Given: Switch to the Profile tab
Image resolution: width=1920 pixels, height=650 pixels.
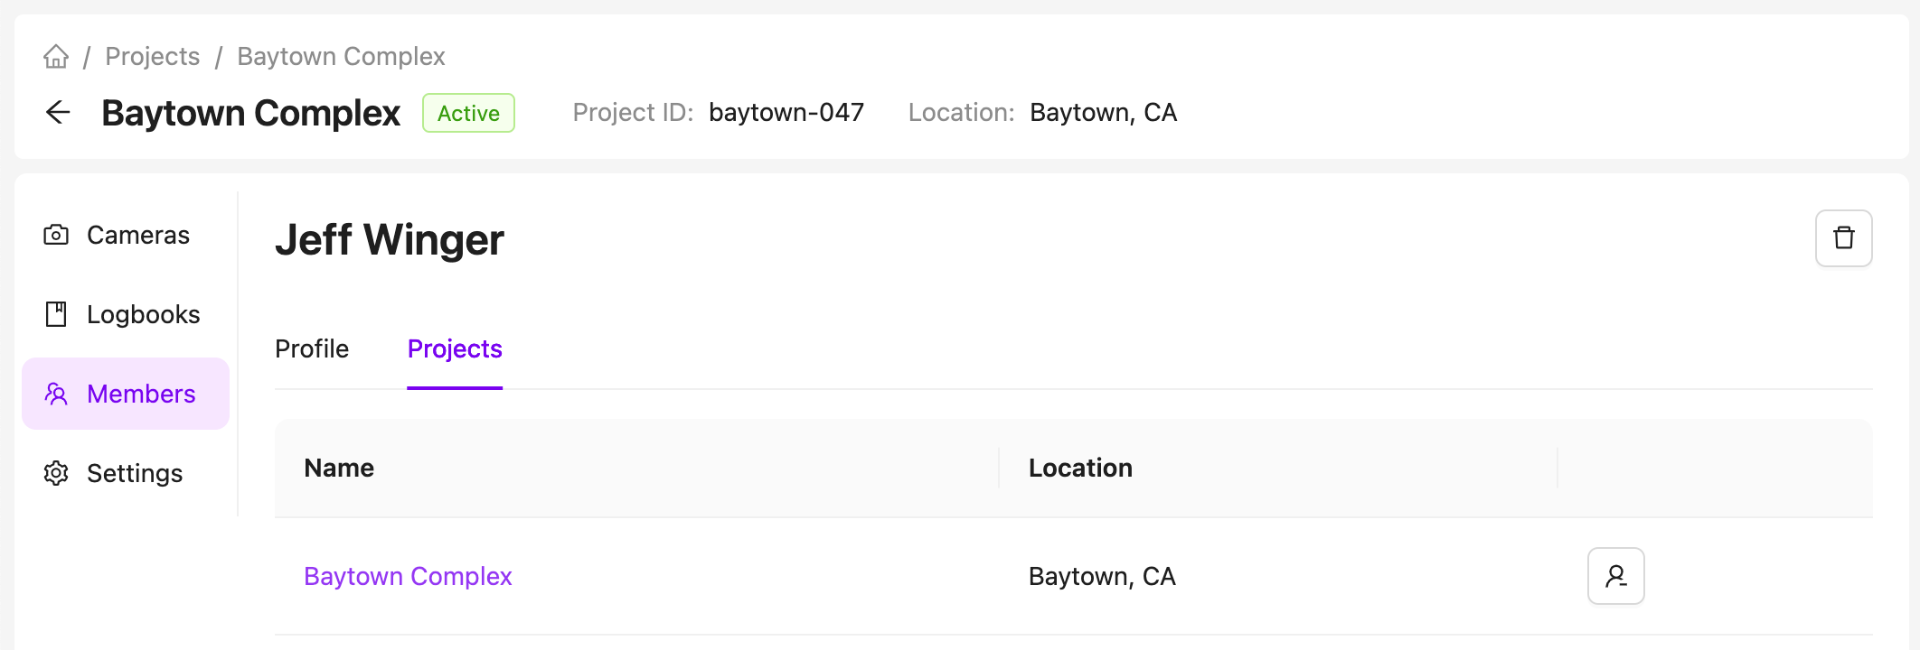Looking at the screenshot, I should click(312, 349).
